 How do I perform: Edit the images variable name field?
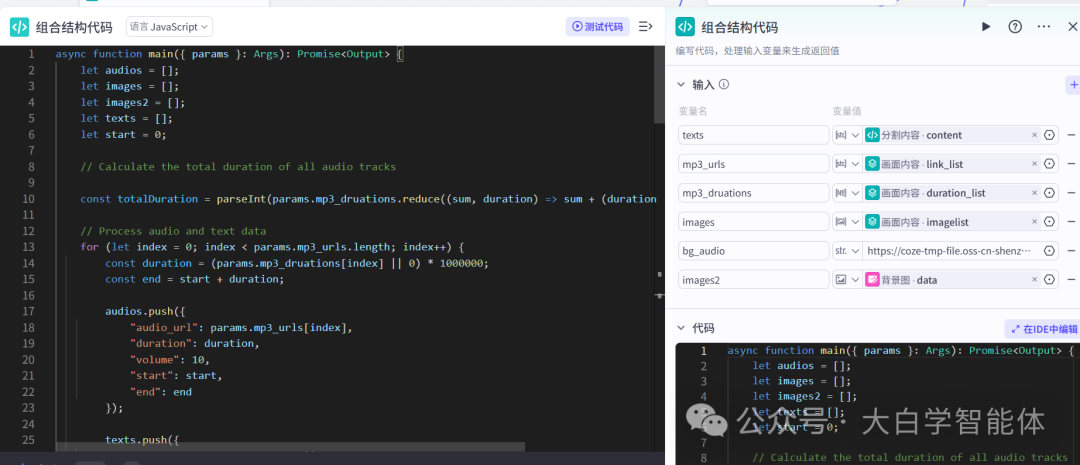(754, 222)
